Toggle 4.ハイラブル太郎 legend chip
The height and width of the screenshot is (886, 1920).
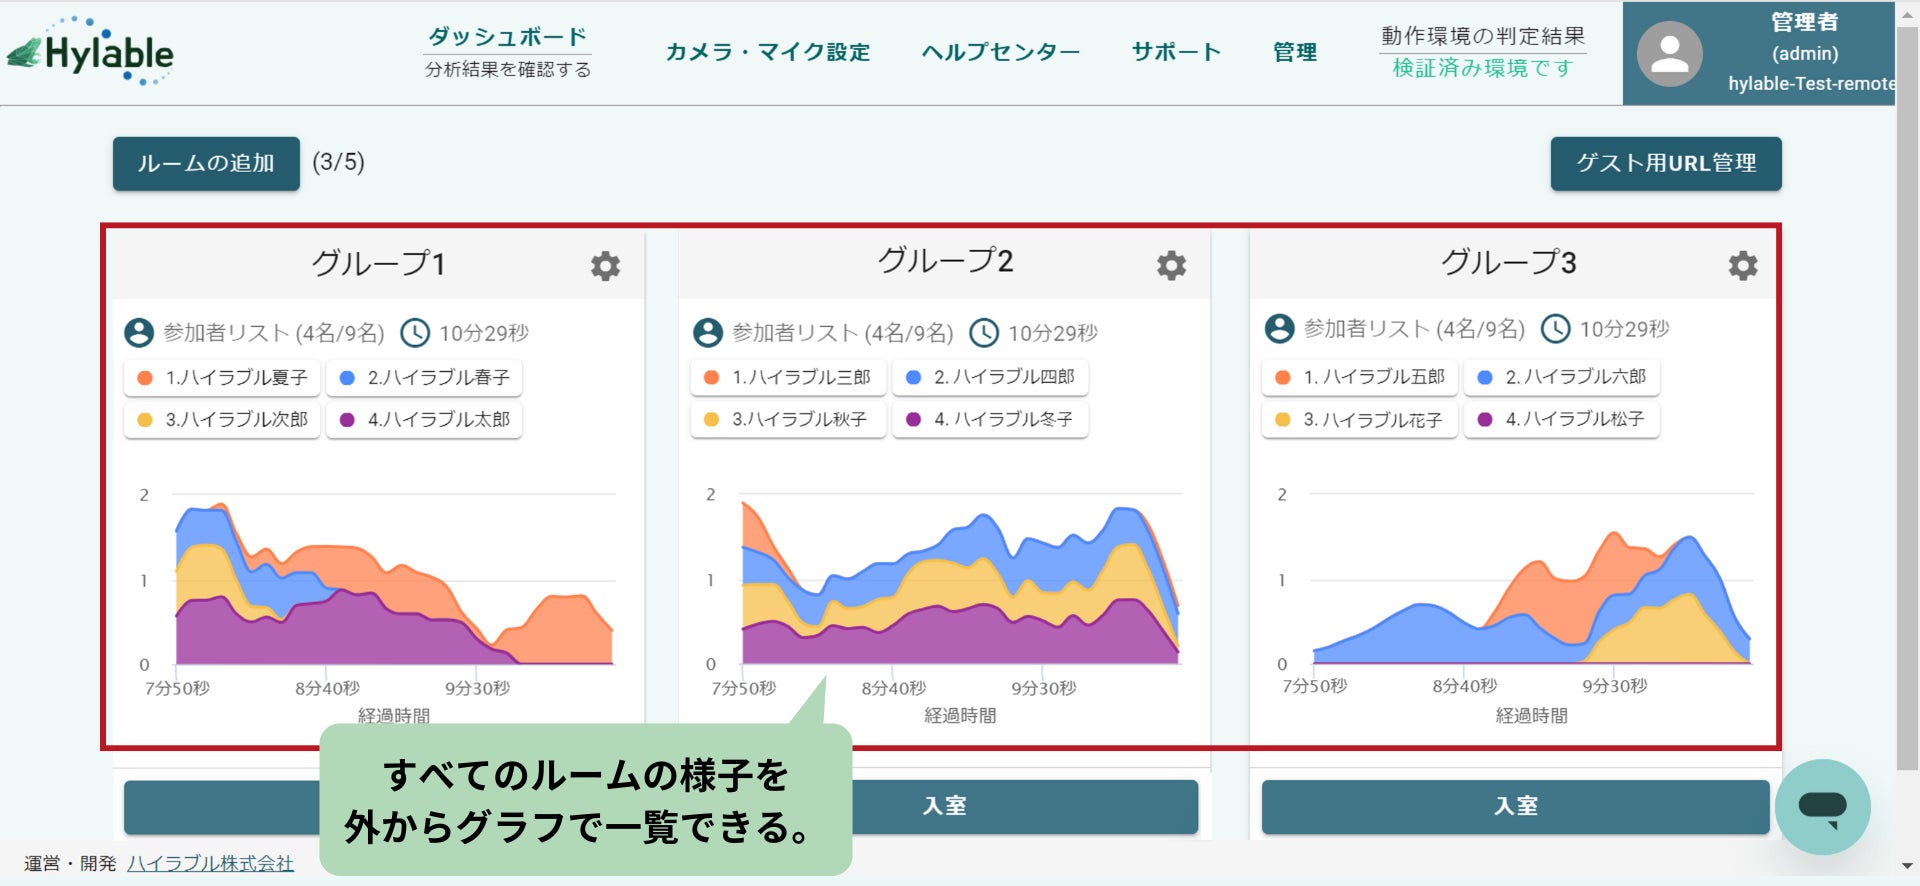pyautogui.click(x=424, y=420)
